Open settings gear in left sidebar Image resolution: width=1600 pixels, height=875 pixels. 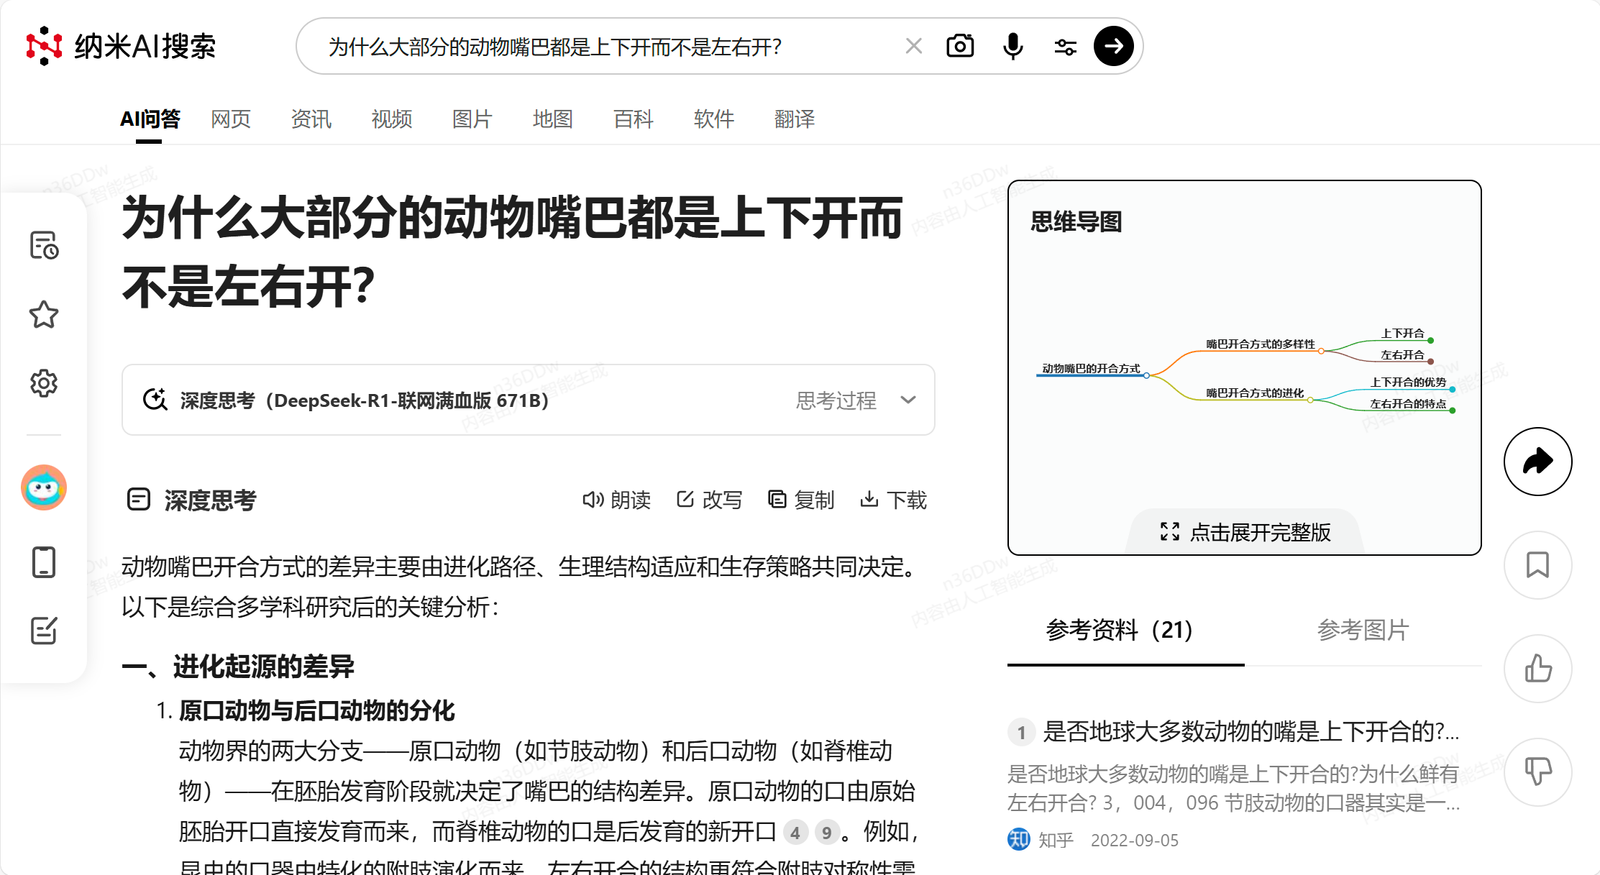coord(44,383)
